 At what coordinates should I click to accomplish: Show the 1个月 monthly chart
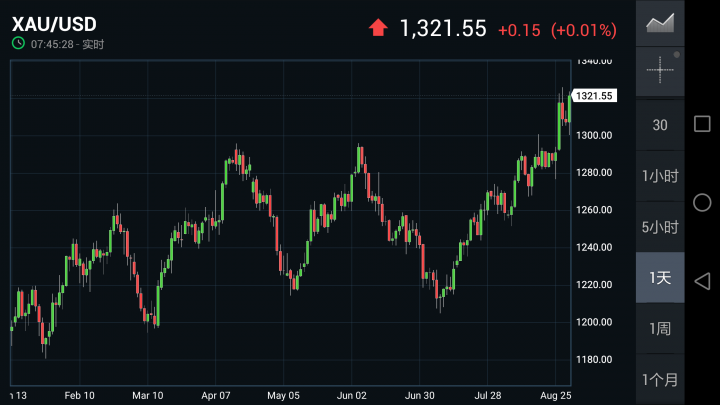[x=660, y=380]
